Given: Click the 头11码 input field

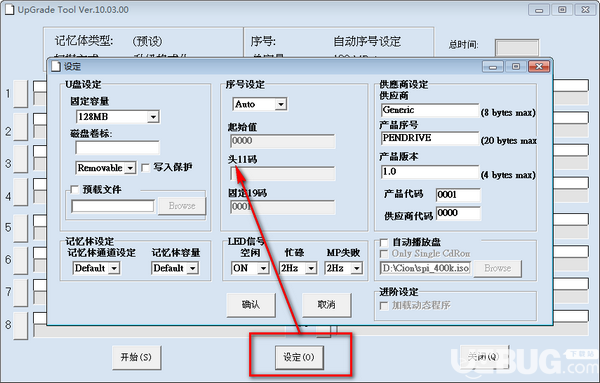Looking at the screenshot, I should [283, 174].
